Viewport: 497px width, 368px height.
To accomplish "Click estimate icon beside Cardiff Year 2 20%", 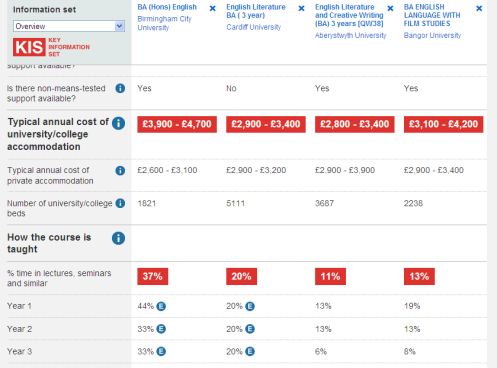I will pyautogui.click(x=250, y=329).
